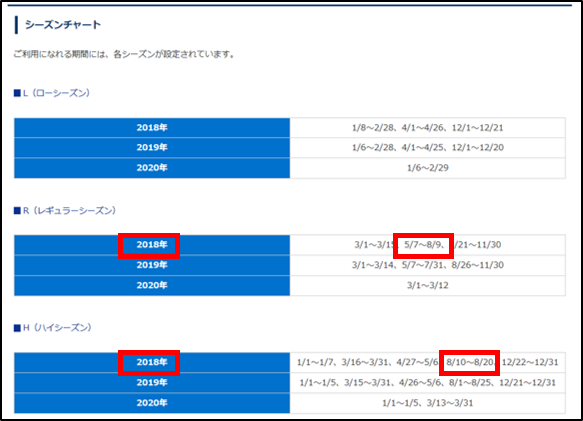The width and height of the screenshot is (583, 421).
Task: Select 2018年 cell in high season table
Action: tap(152, 362)
